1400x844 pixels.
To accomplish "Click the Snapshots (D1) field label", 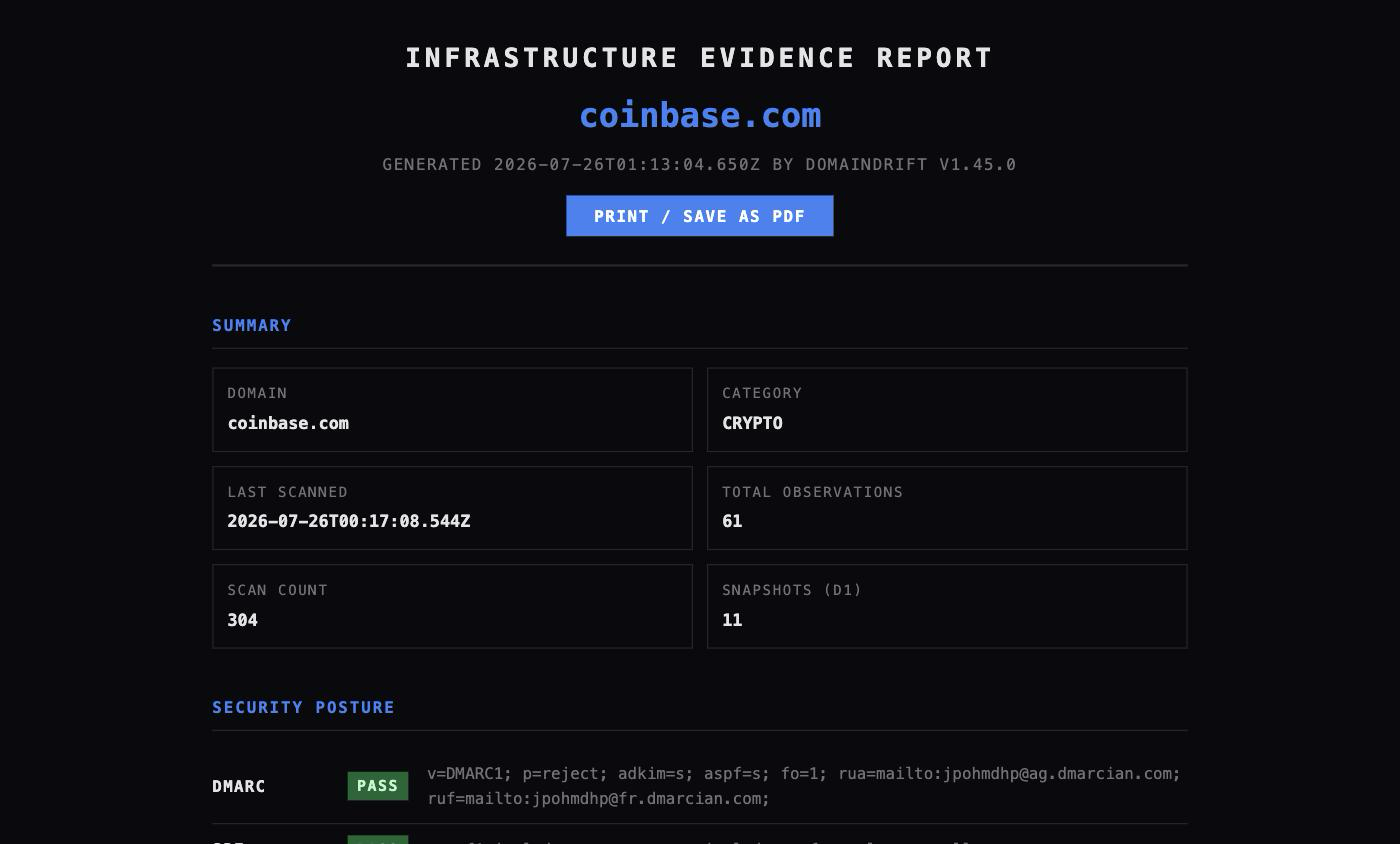I will [792, 590].
